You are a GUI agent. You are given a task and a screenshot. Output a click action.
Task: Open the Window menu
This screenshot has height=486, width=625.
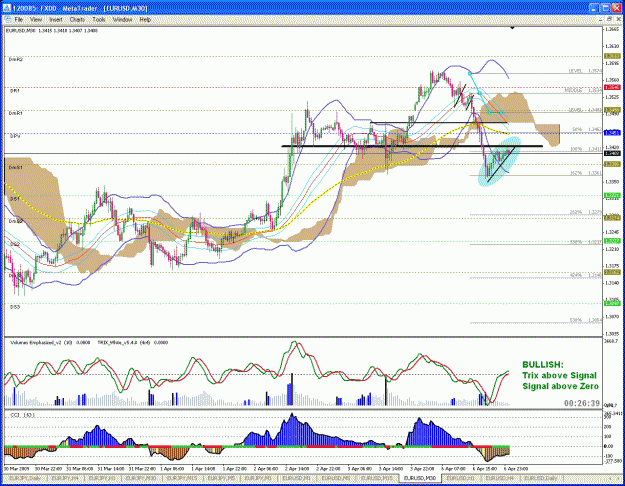point(122,19)
